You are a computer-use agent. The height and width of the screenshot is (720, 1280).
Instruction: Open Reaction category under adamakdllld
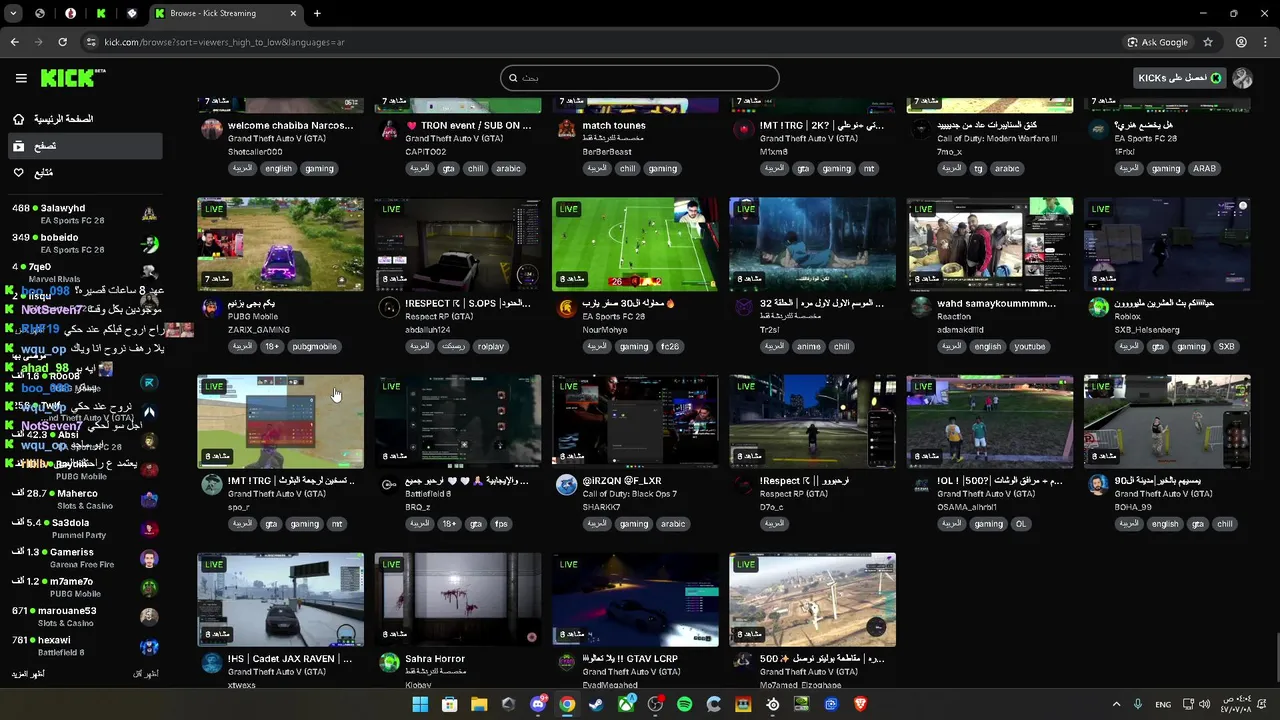point(954,316)
